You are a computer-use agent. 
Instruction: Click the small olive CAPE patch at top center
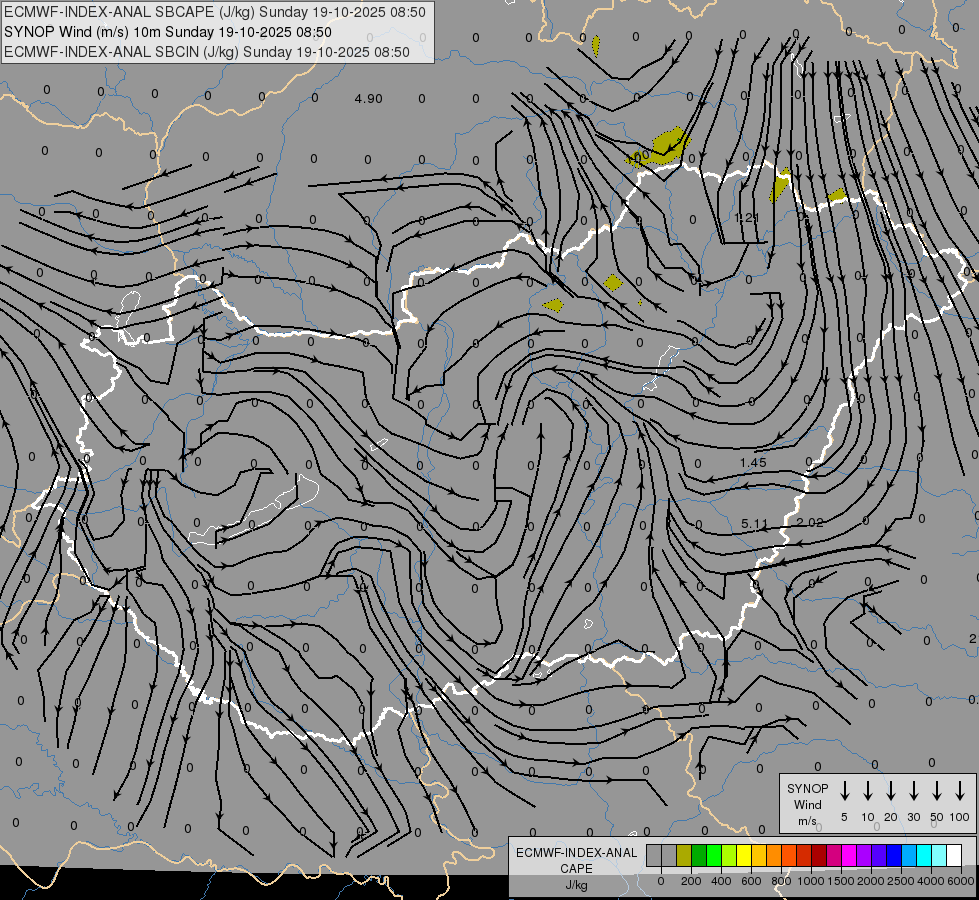[x=596, y=45]
